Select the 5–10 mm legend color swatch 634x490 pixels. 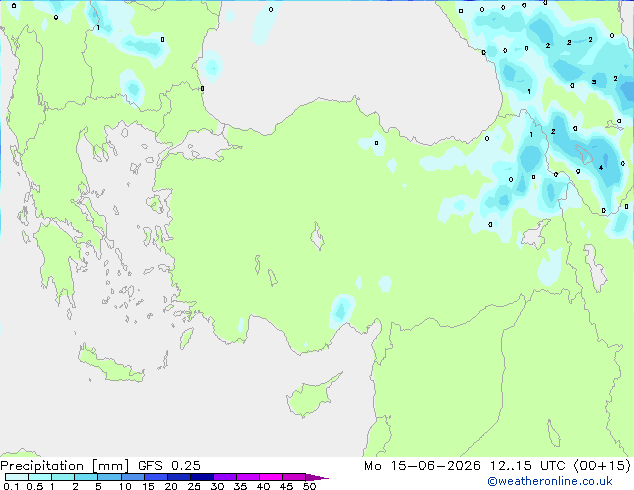(x=109, y=477)
